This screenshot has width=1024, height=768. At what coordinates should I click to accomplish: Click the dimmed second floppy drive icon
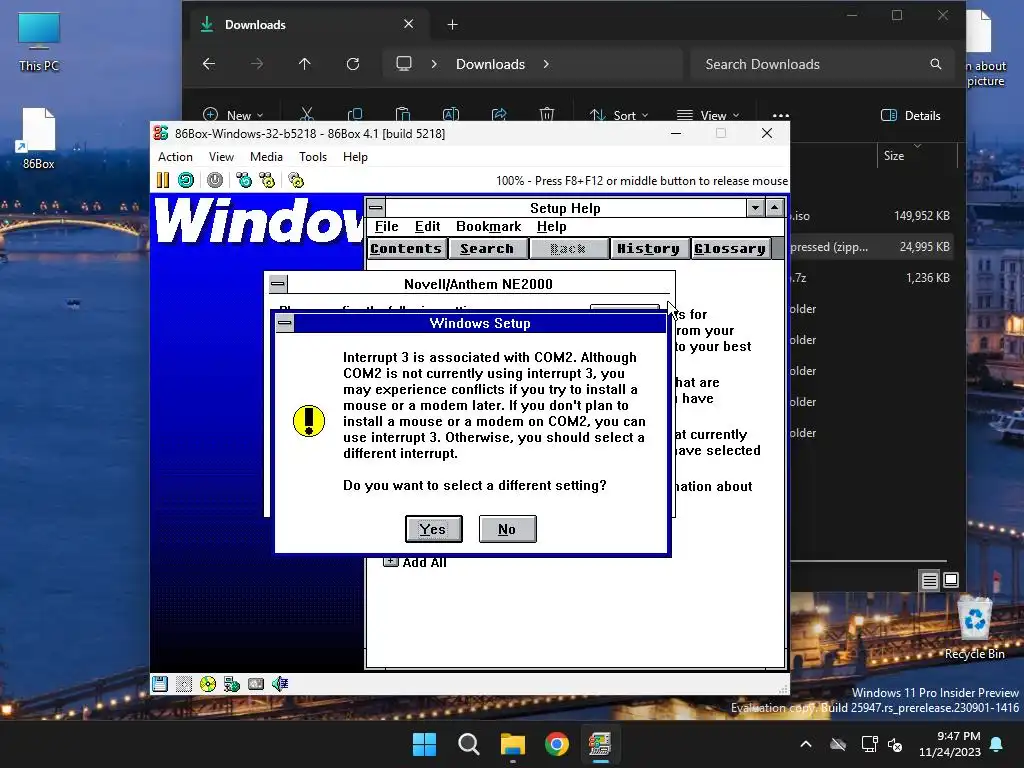point(184,684)
